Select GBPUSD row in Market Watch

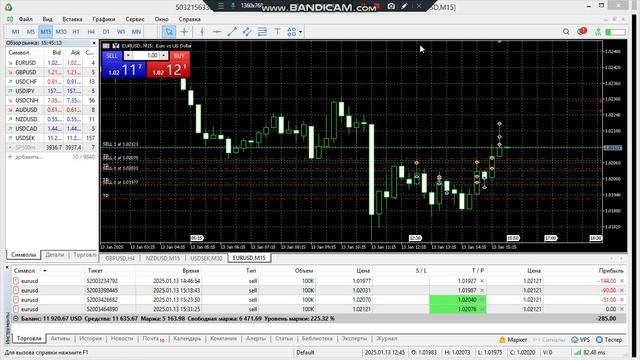(x=51, y=72)
